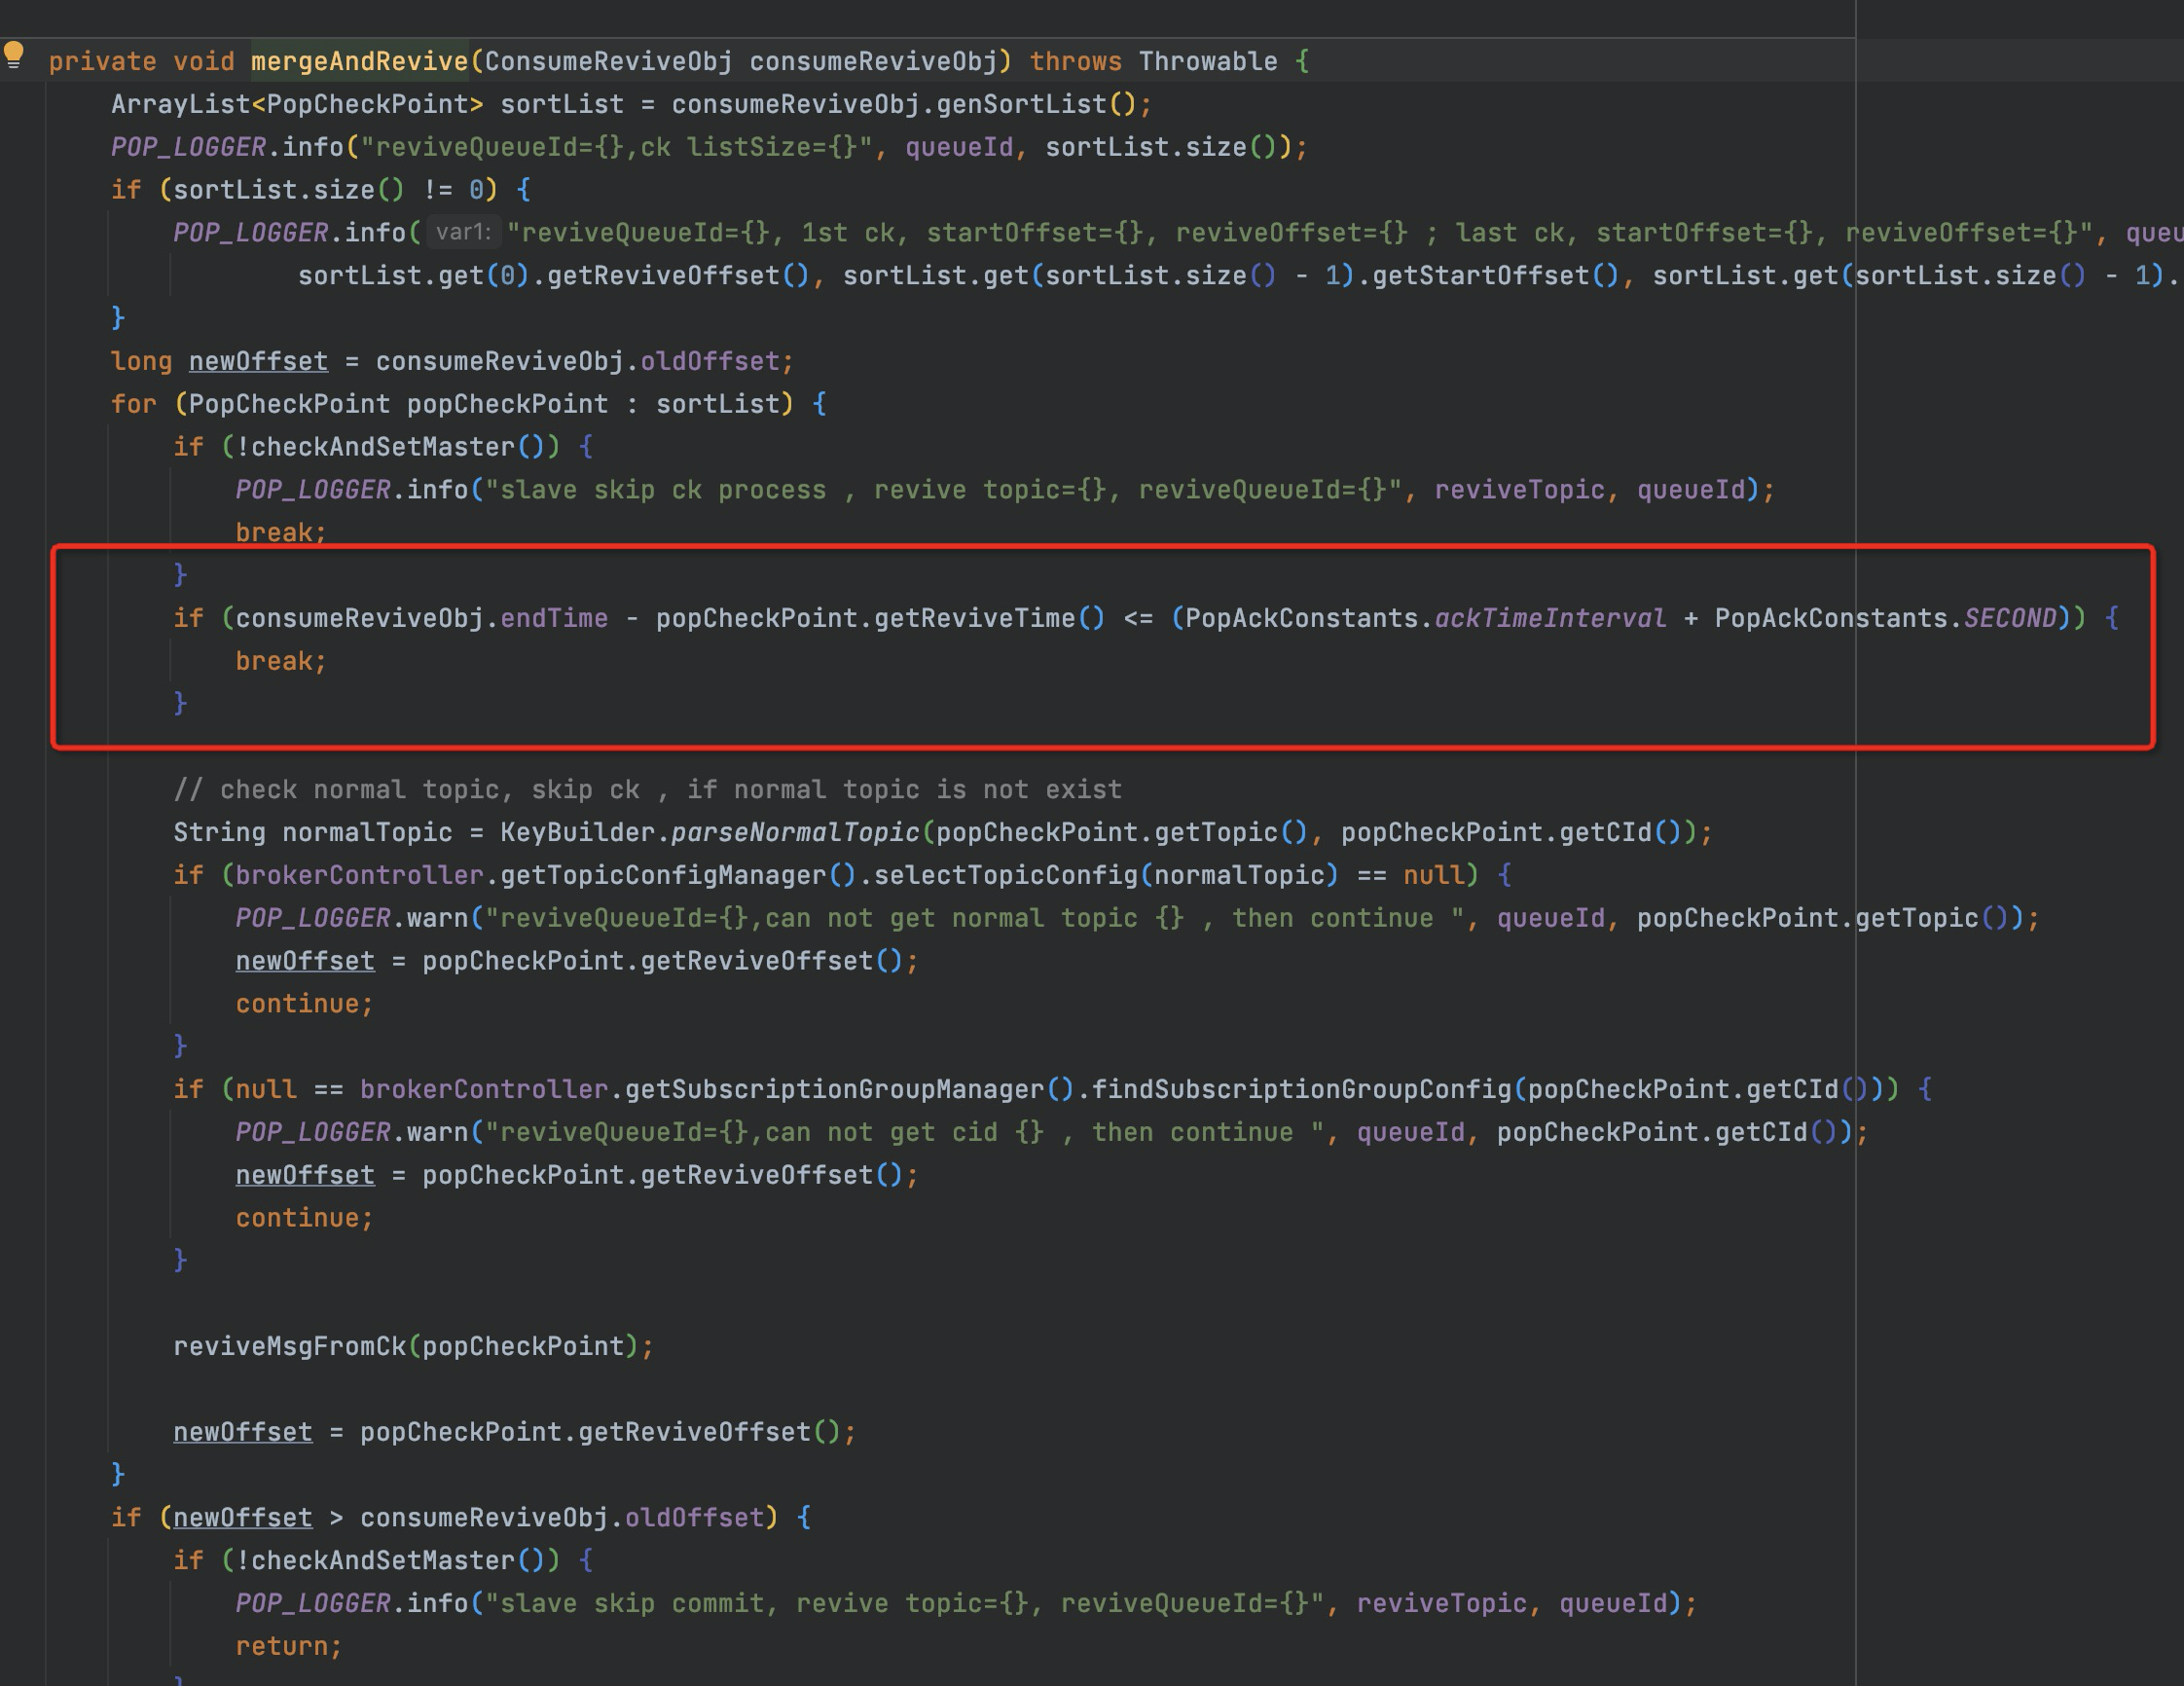Click the selectTopicConfig method call
Viewport: 2184px width, 1686px height.
point(1006,876)
